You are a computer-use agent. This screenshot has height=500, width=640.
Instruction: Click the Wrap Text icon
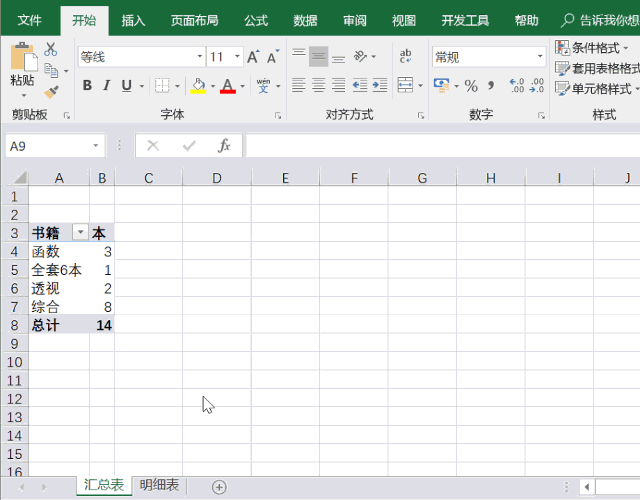(x=405, y=56)
